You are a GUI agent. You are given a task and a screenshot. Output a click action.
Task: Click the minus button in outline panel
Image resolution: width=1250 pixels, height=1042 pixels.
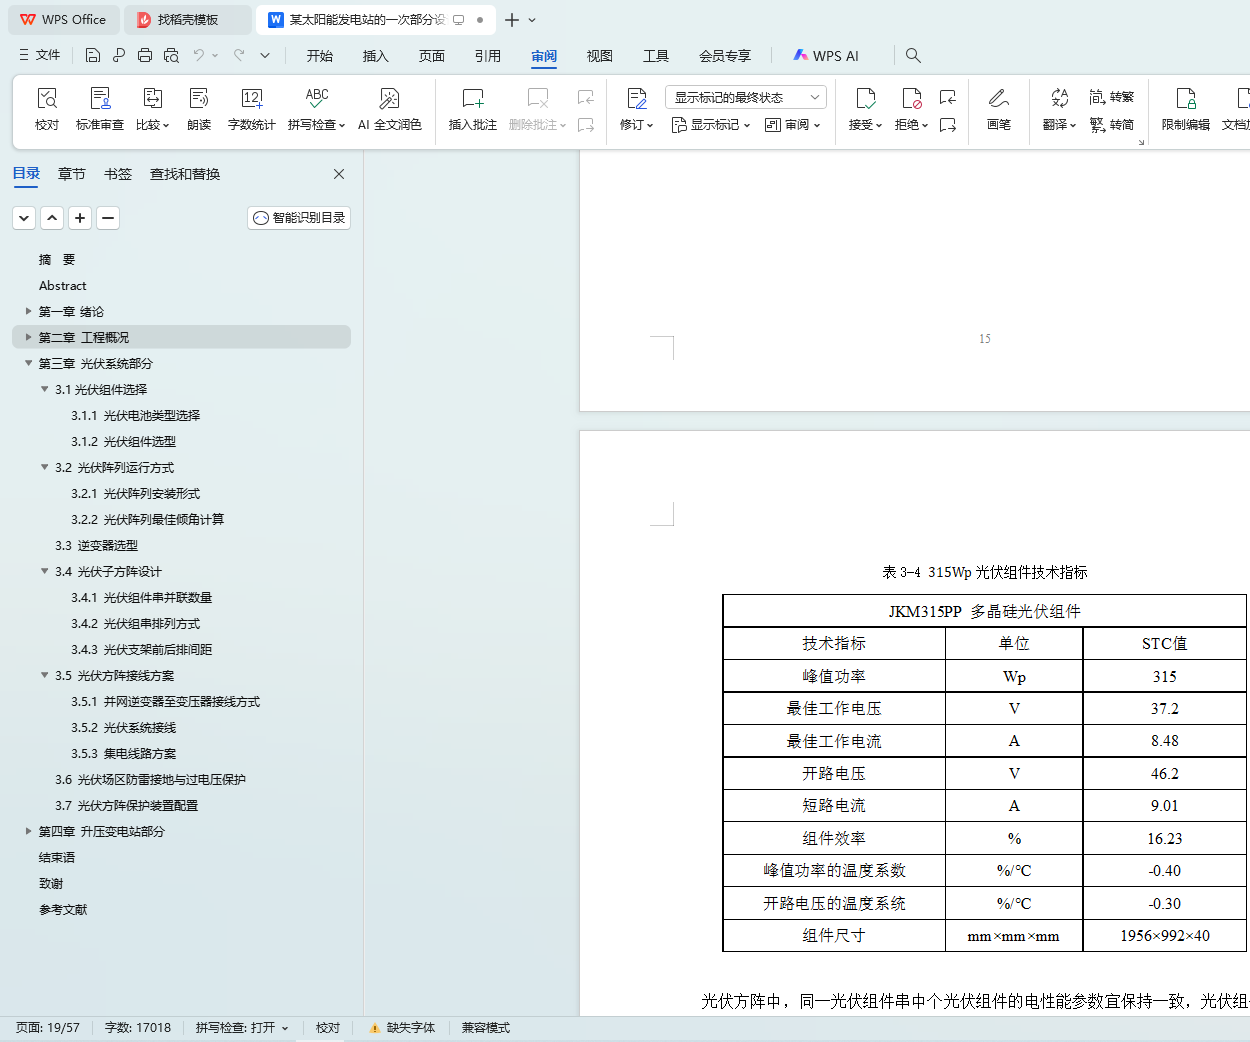108,217
